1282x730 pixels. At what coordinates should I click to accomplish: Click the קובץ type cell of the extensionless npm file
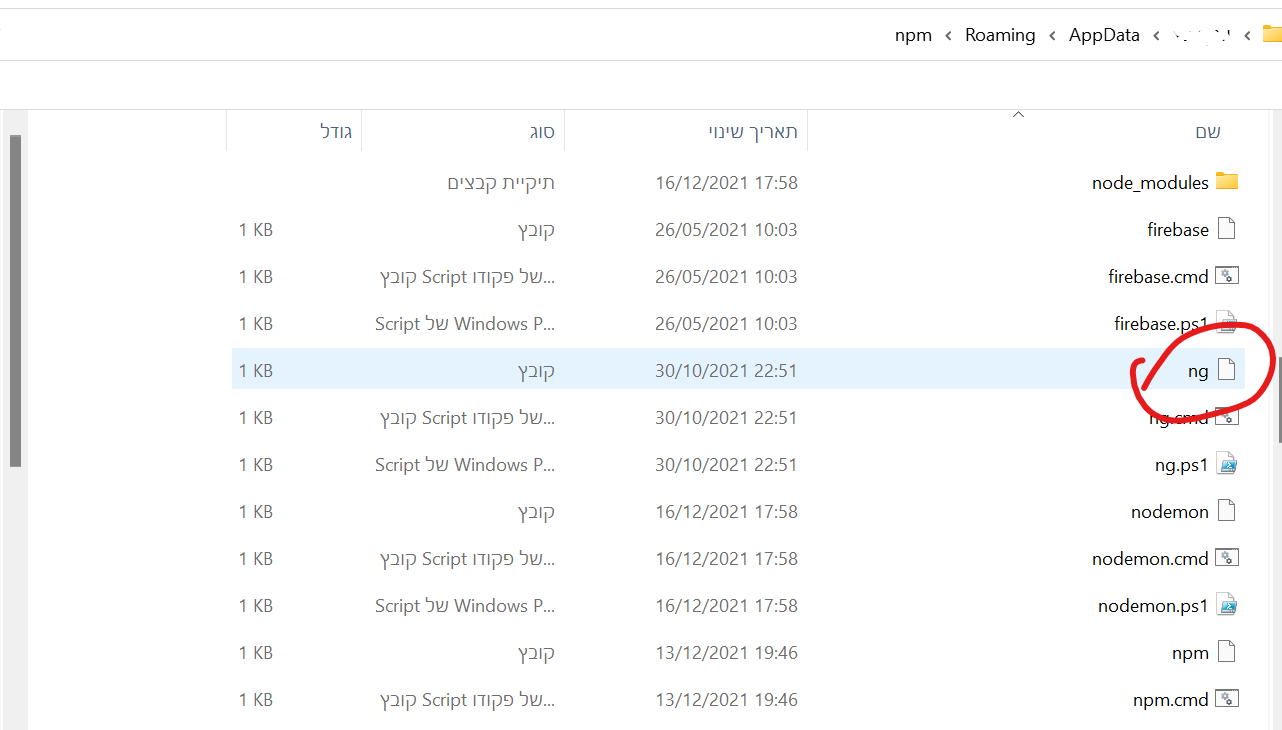pyautogui.click(x=536, y=653)
